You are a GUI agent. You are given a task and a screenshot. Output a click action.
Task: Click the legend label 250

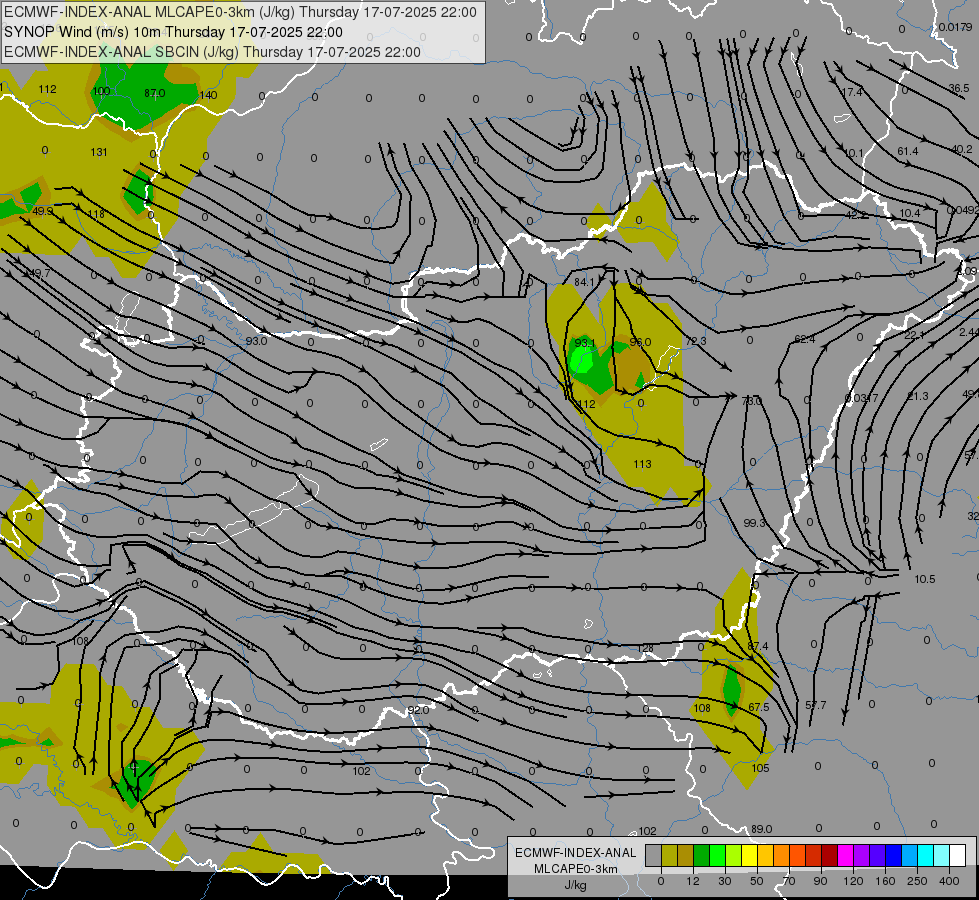[917, 881]
